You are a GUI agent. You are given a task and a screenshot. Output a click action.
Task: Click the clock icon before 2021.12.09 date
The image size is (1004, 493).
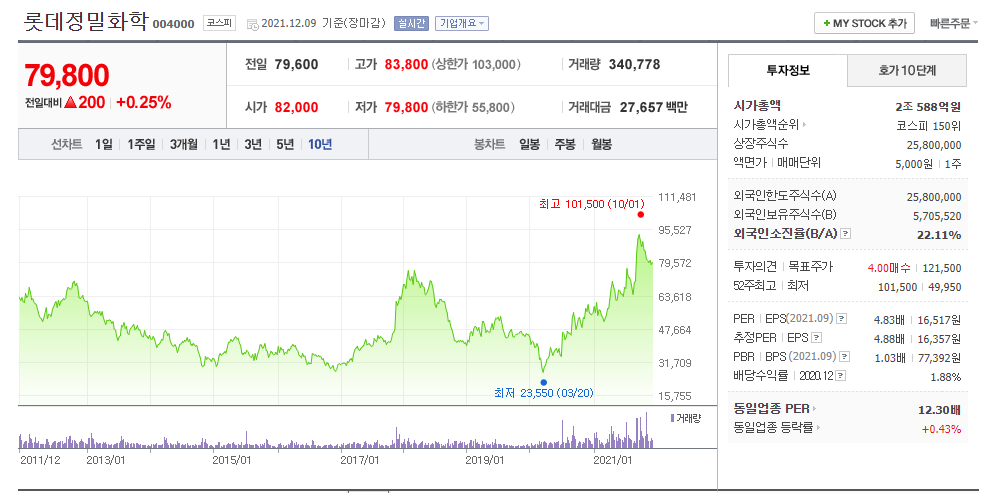pos(253,24)
